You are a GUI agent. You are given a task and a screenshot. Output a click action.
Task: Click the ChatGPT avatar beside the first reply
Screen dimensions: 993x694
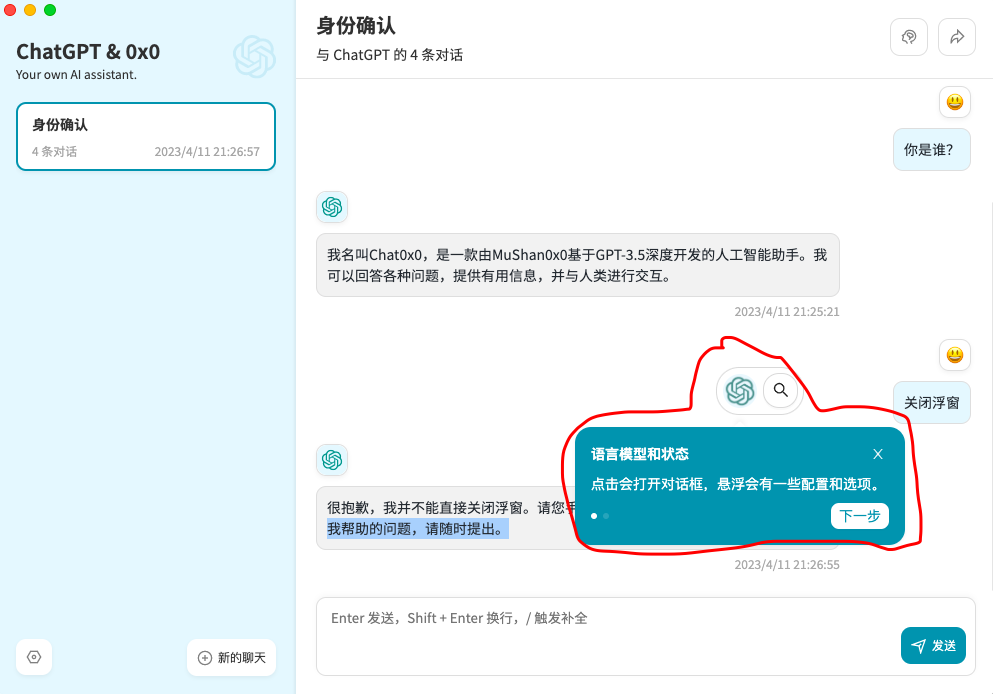point(332,207)
